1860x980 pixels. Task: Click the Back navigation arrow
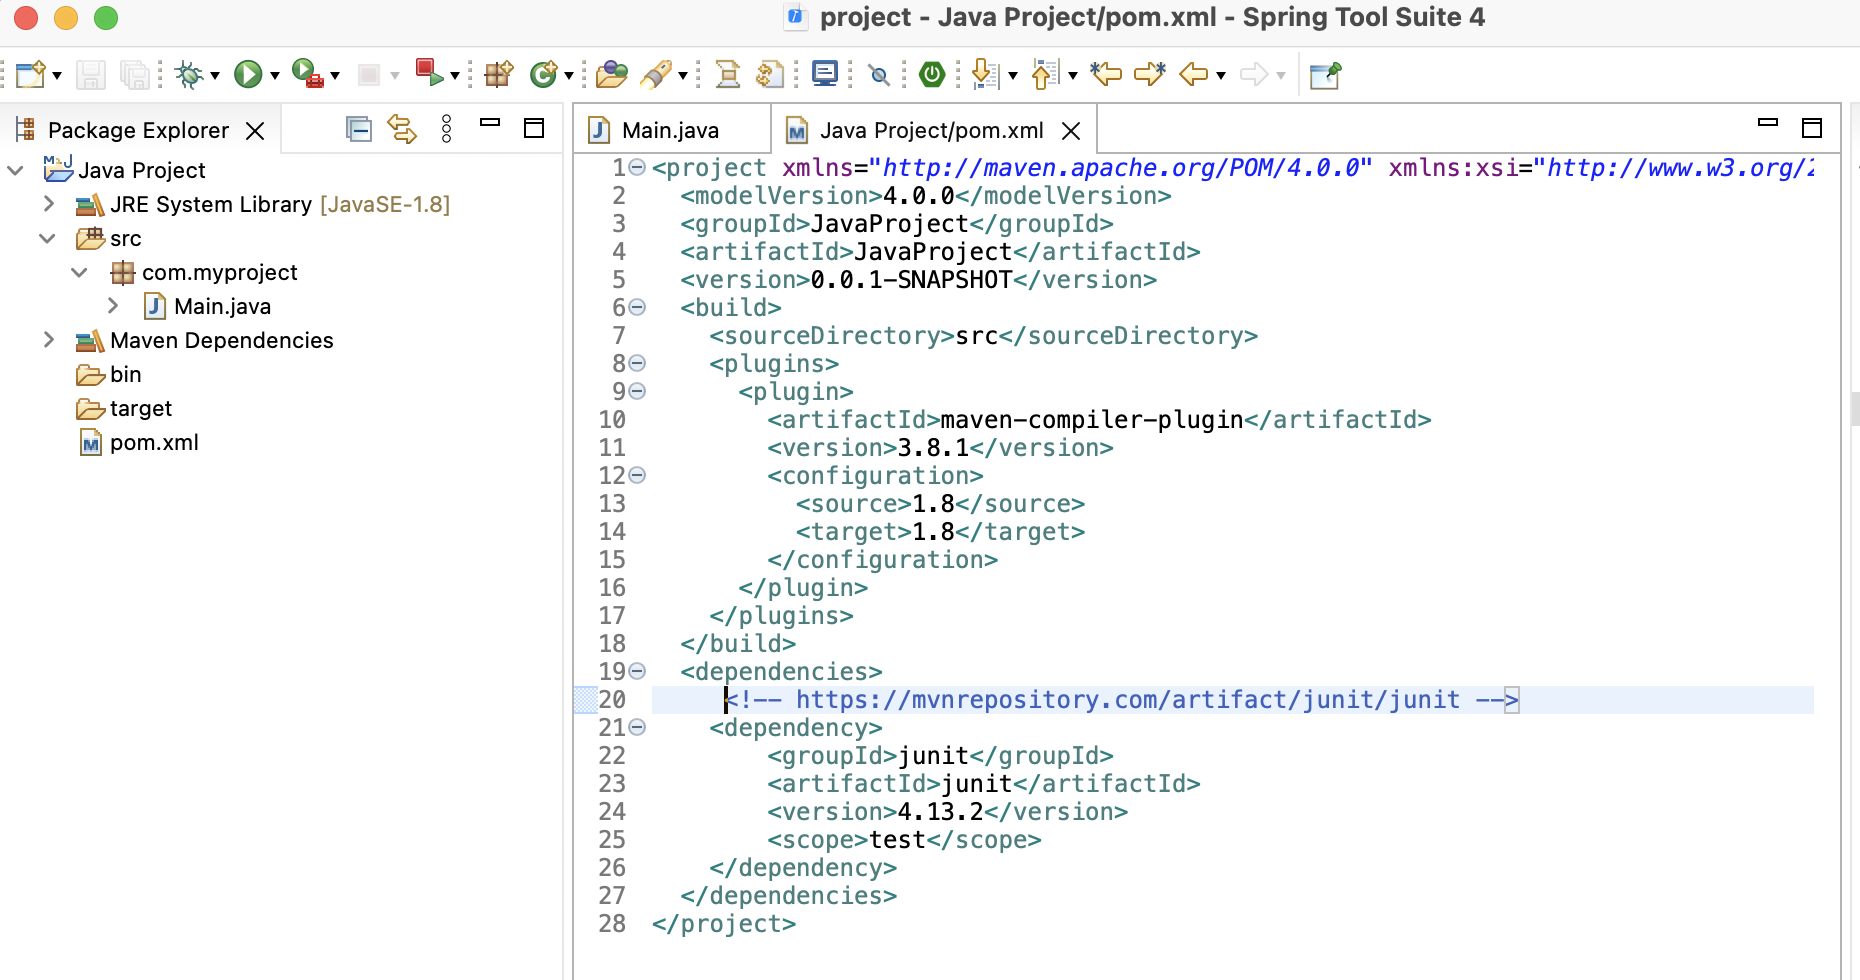(1194, 74)
